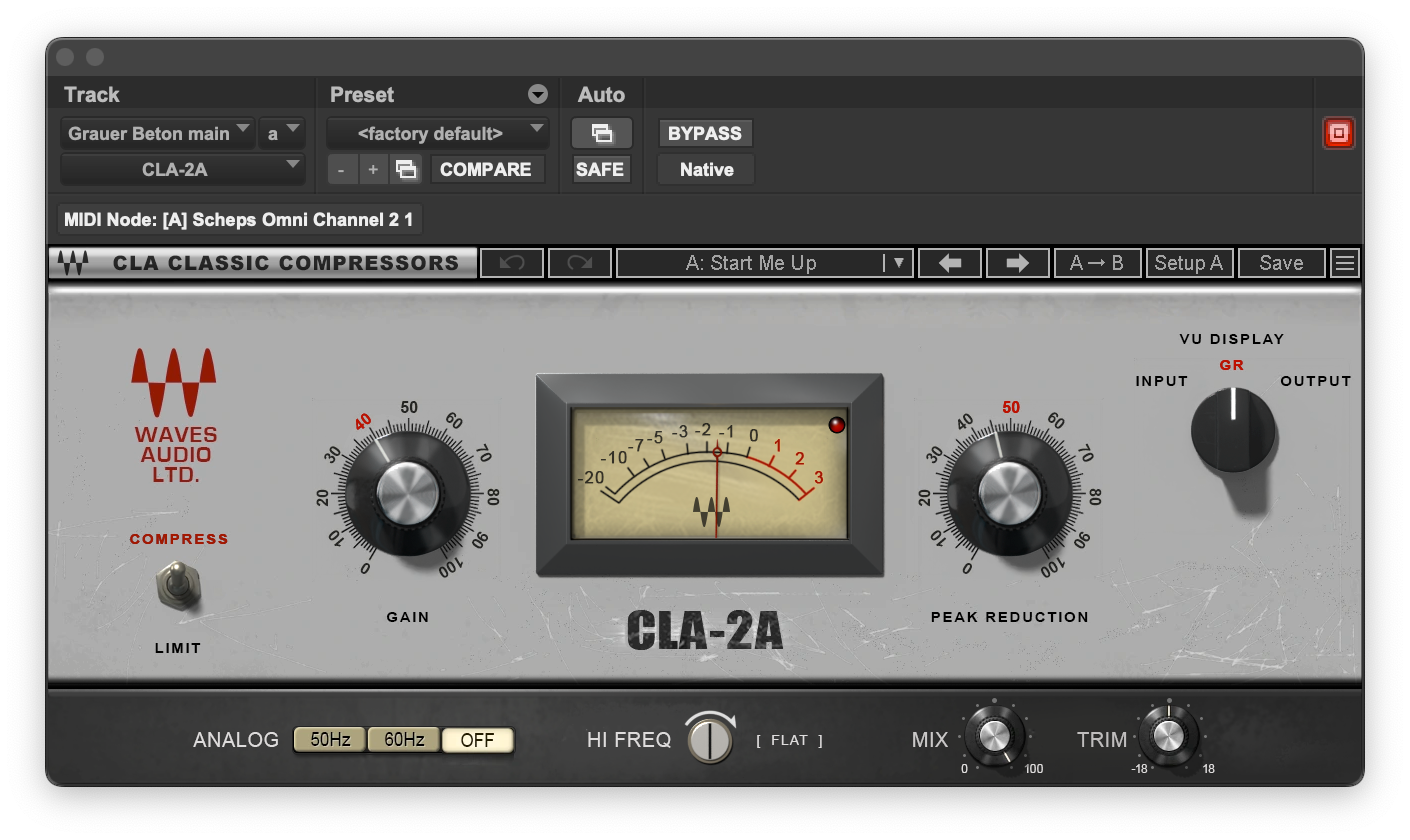Click the Undo arrow on the Waves toolbar
This screenshot has width=1410, height=840.
(x=511, y=262)
